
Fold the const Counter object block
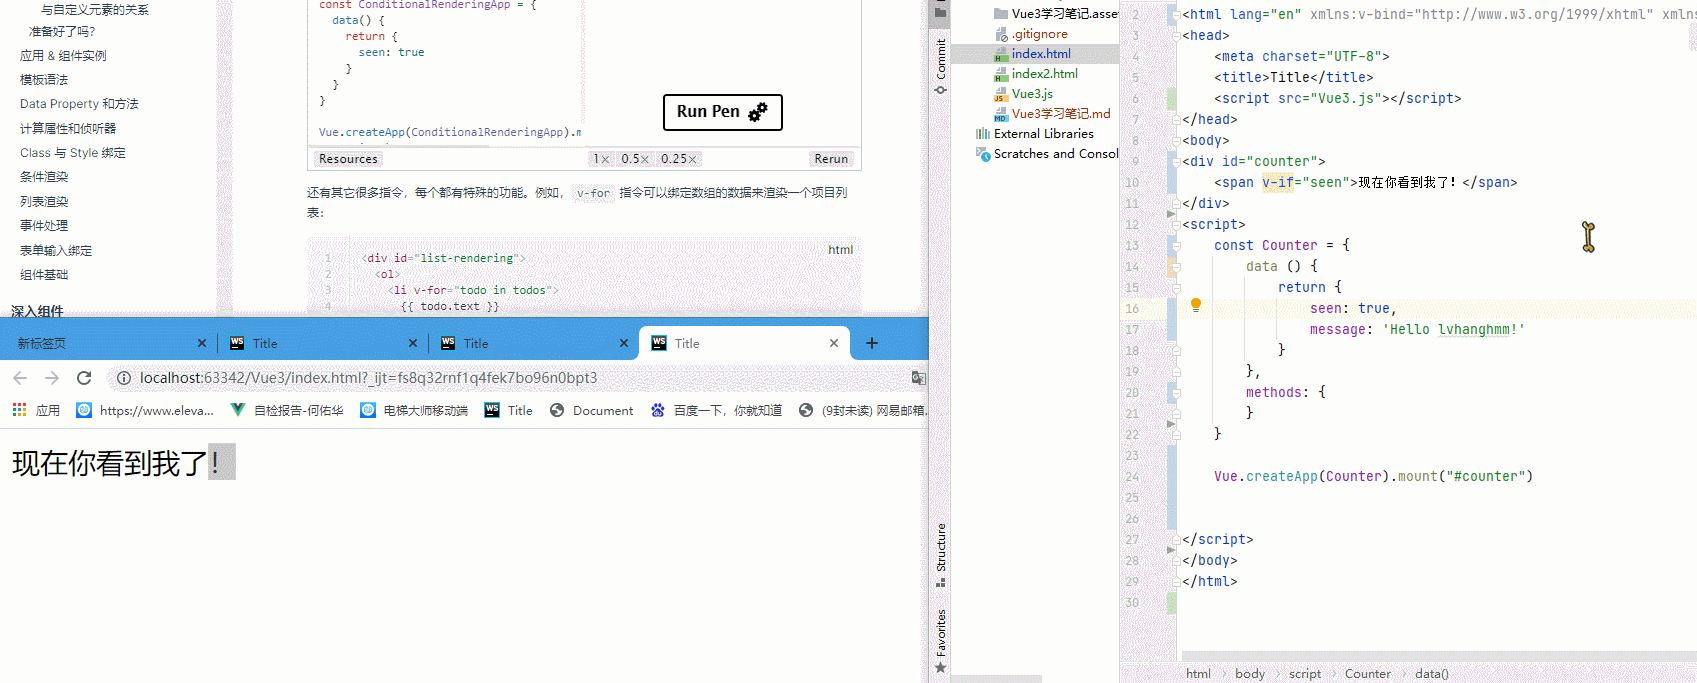[1176, 245]
